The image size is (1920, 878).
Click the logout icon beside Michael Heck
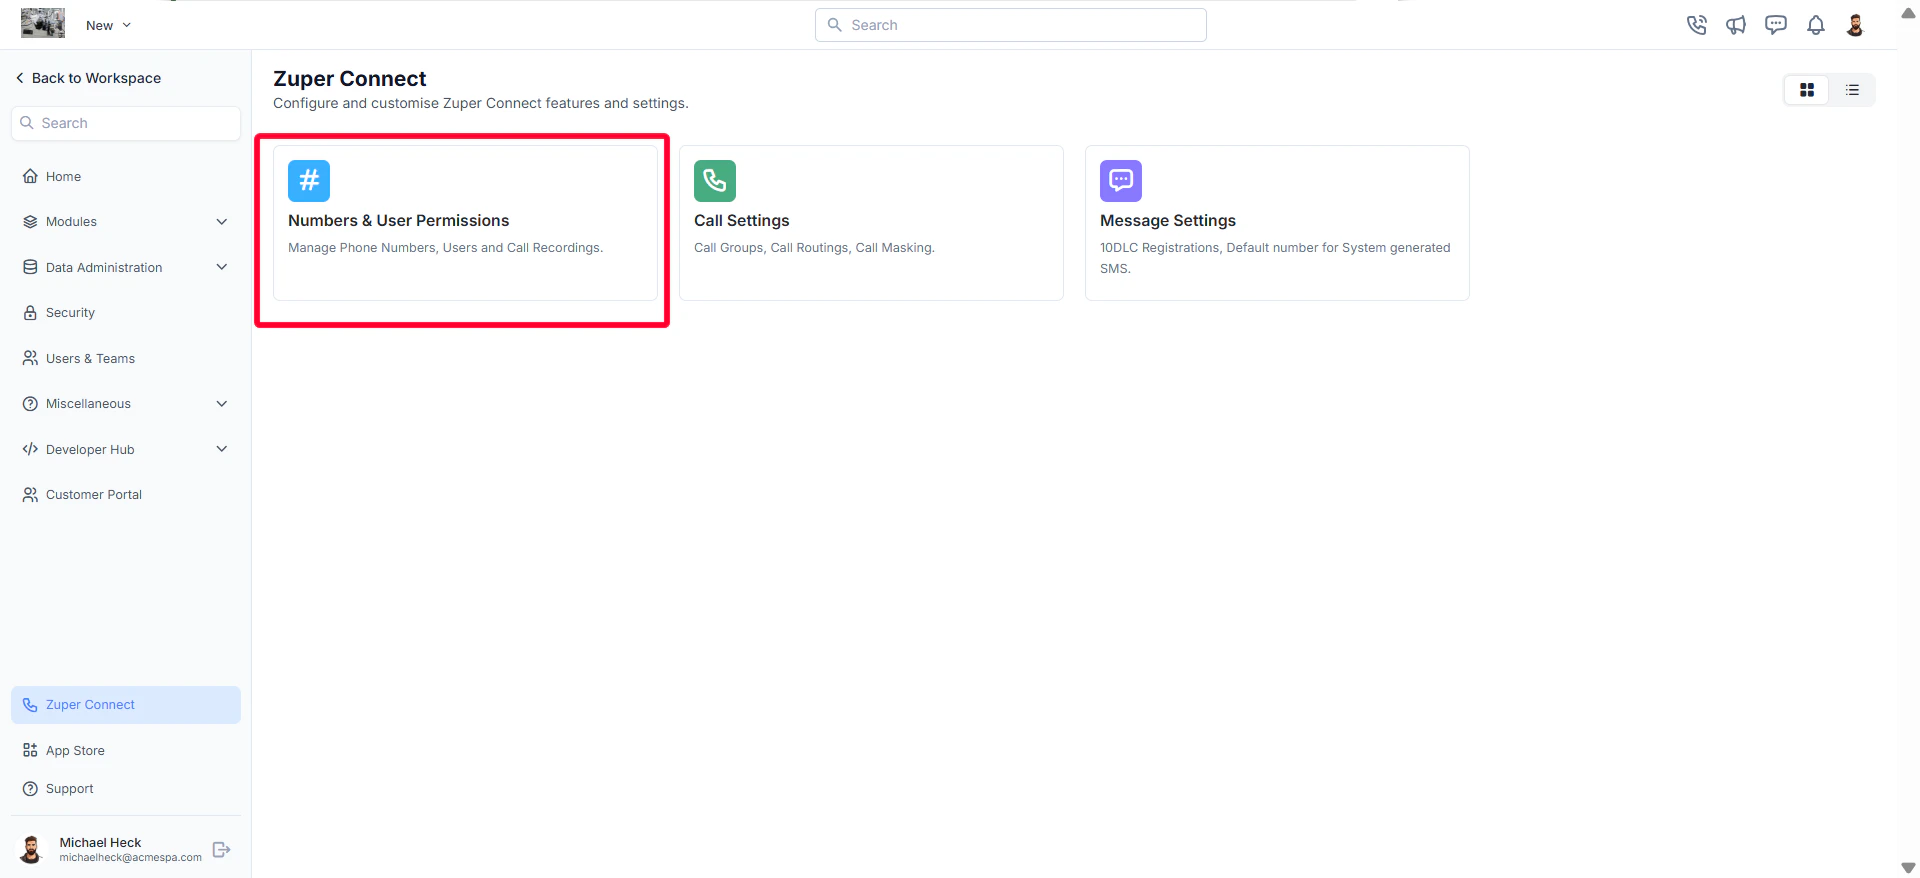(x=222, y=850)
